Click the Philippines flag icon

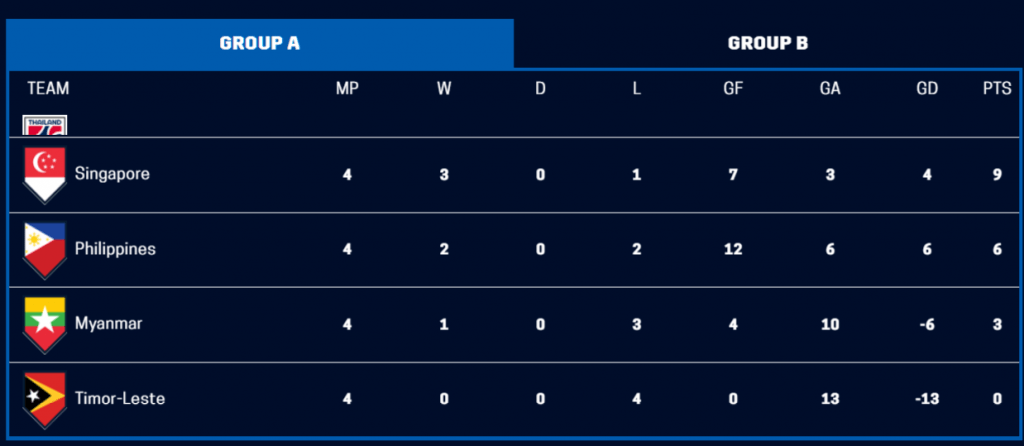point(45,249)
